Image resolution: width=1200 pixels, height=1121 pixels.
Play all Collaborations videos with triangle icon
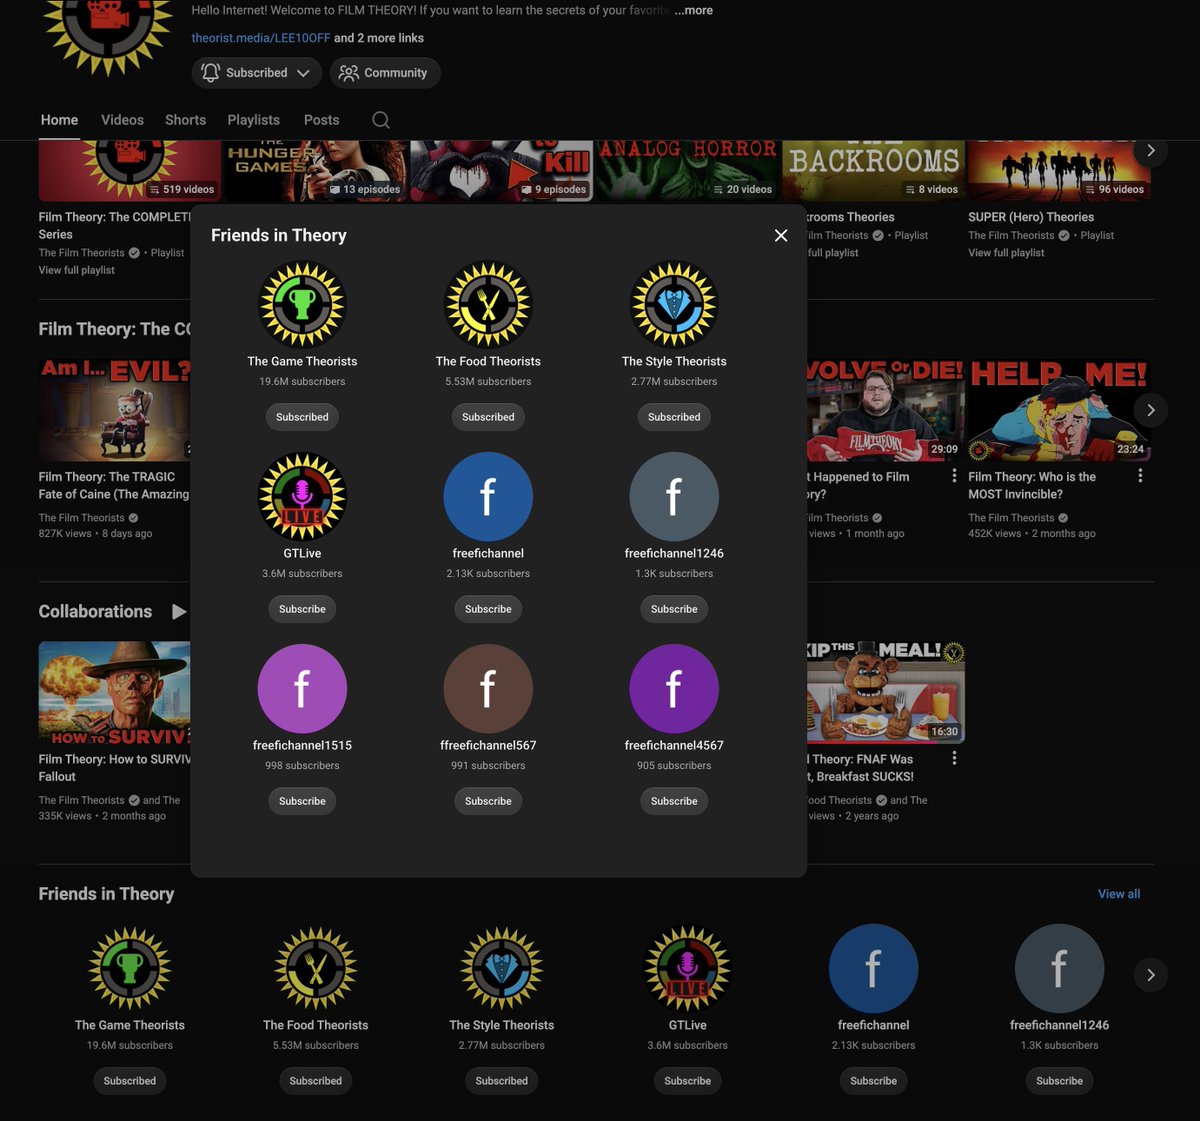179,611
